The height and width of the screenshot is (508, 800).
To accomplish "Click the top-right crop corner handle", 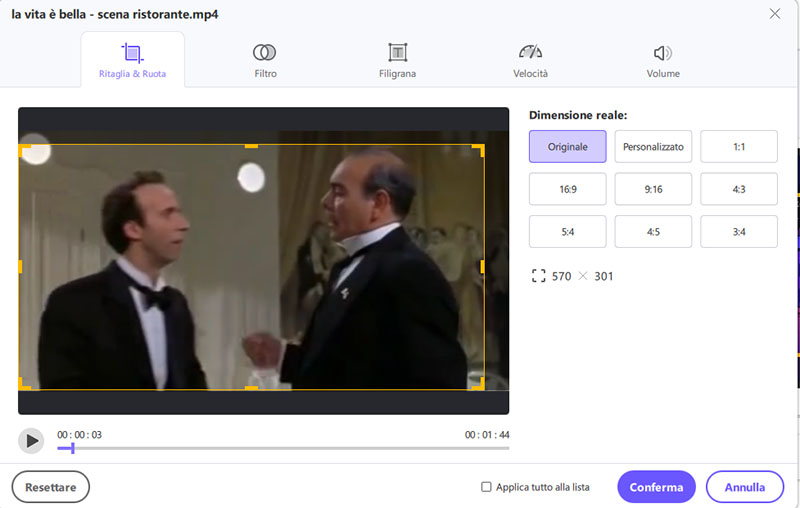I will (x=480, y=149).
